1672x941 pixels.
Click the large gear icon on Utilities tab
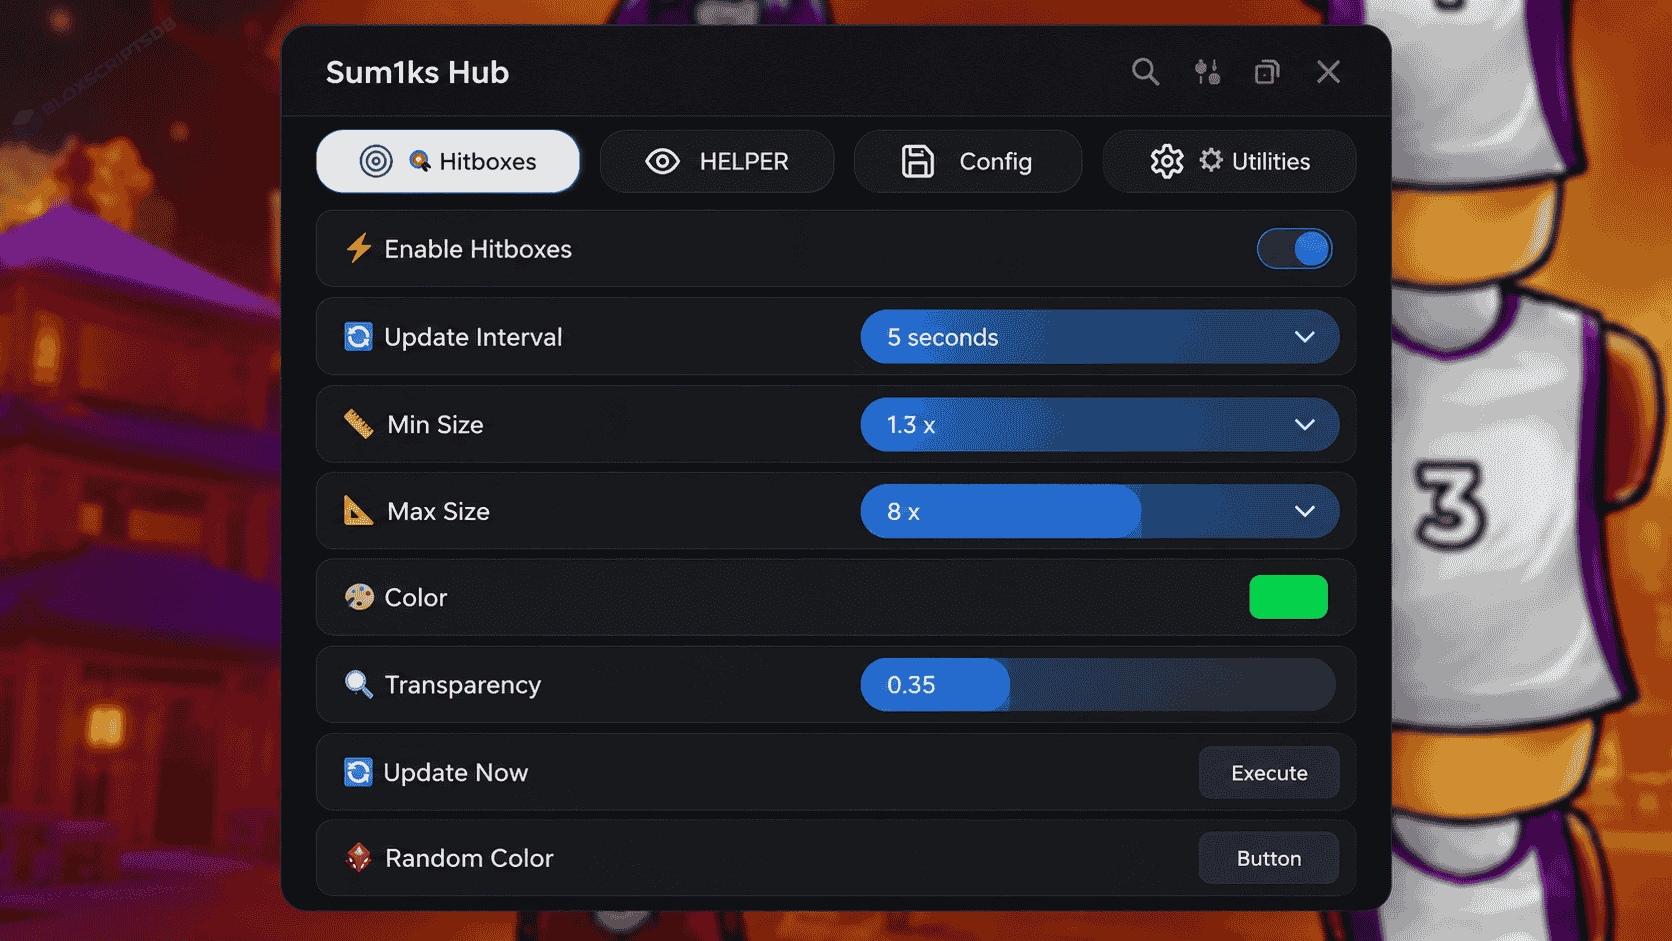tap(1166, 161)
